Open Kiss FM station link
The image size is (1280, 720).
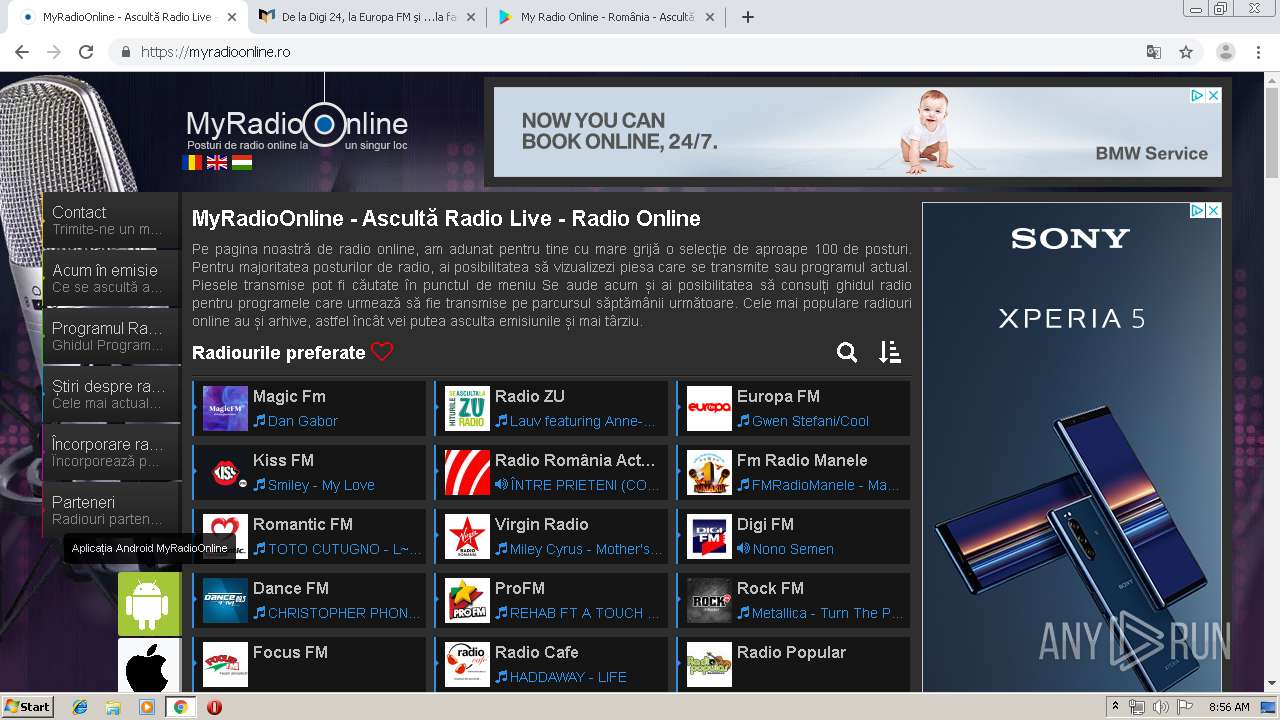(283, 460)
